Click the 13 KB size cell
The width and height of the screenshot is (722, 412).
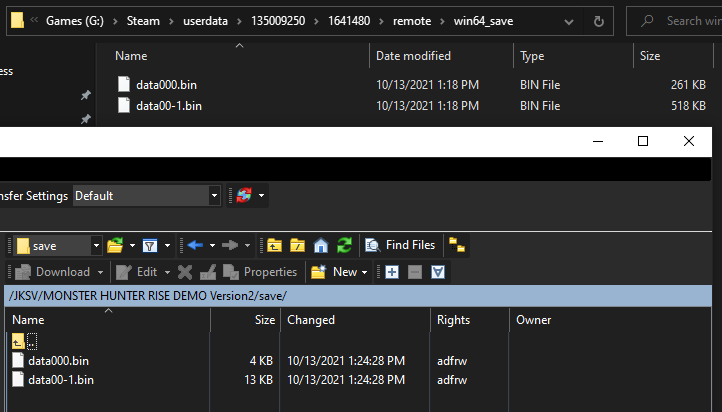click(258, 380)
